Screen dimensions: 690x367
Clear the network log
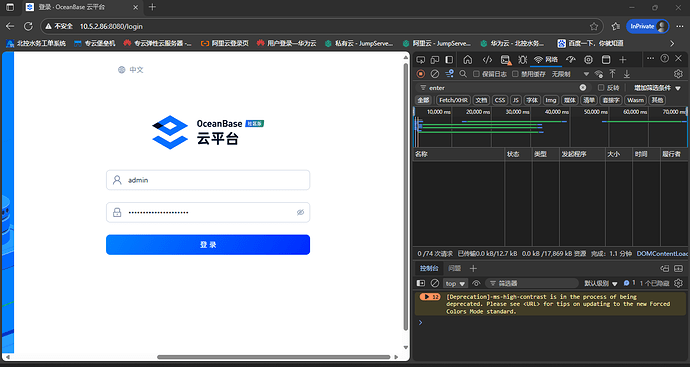point(434,74)
